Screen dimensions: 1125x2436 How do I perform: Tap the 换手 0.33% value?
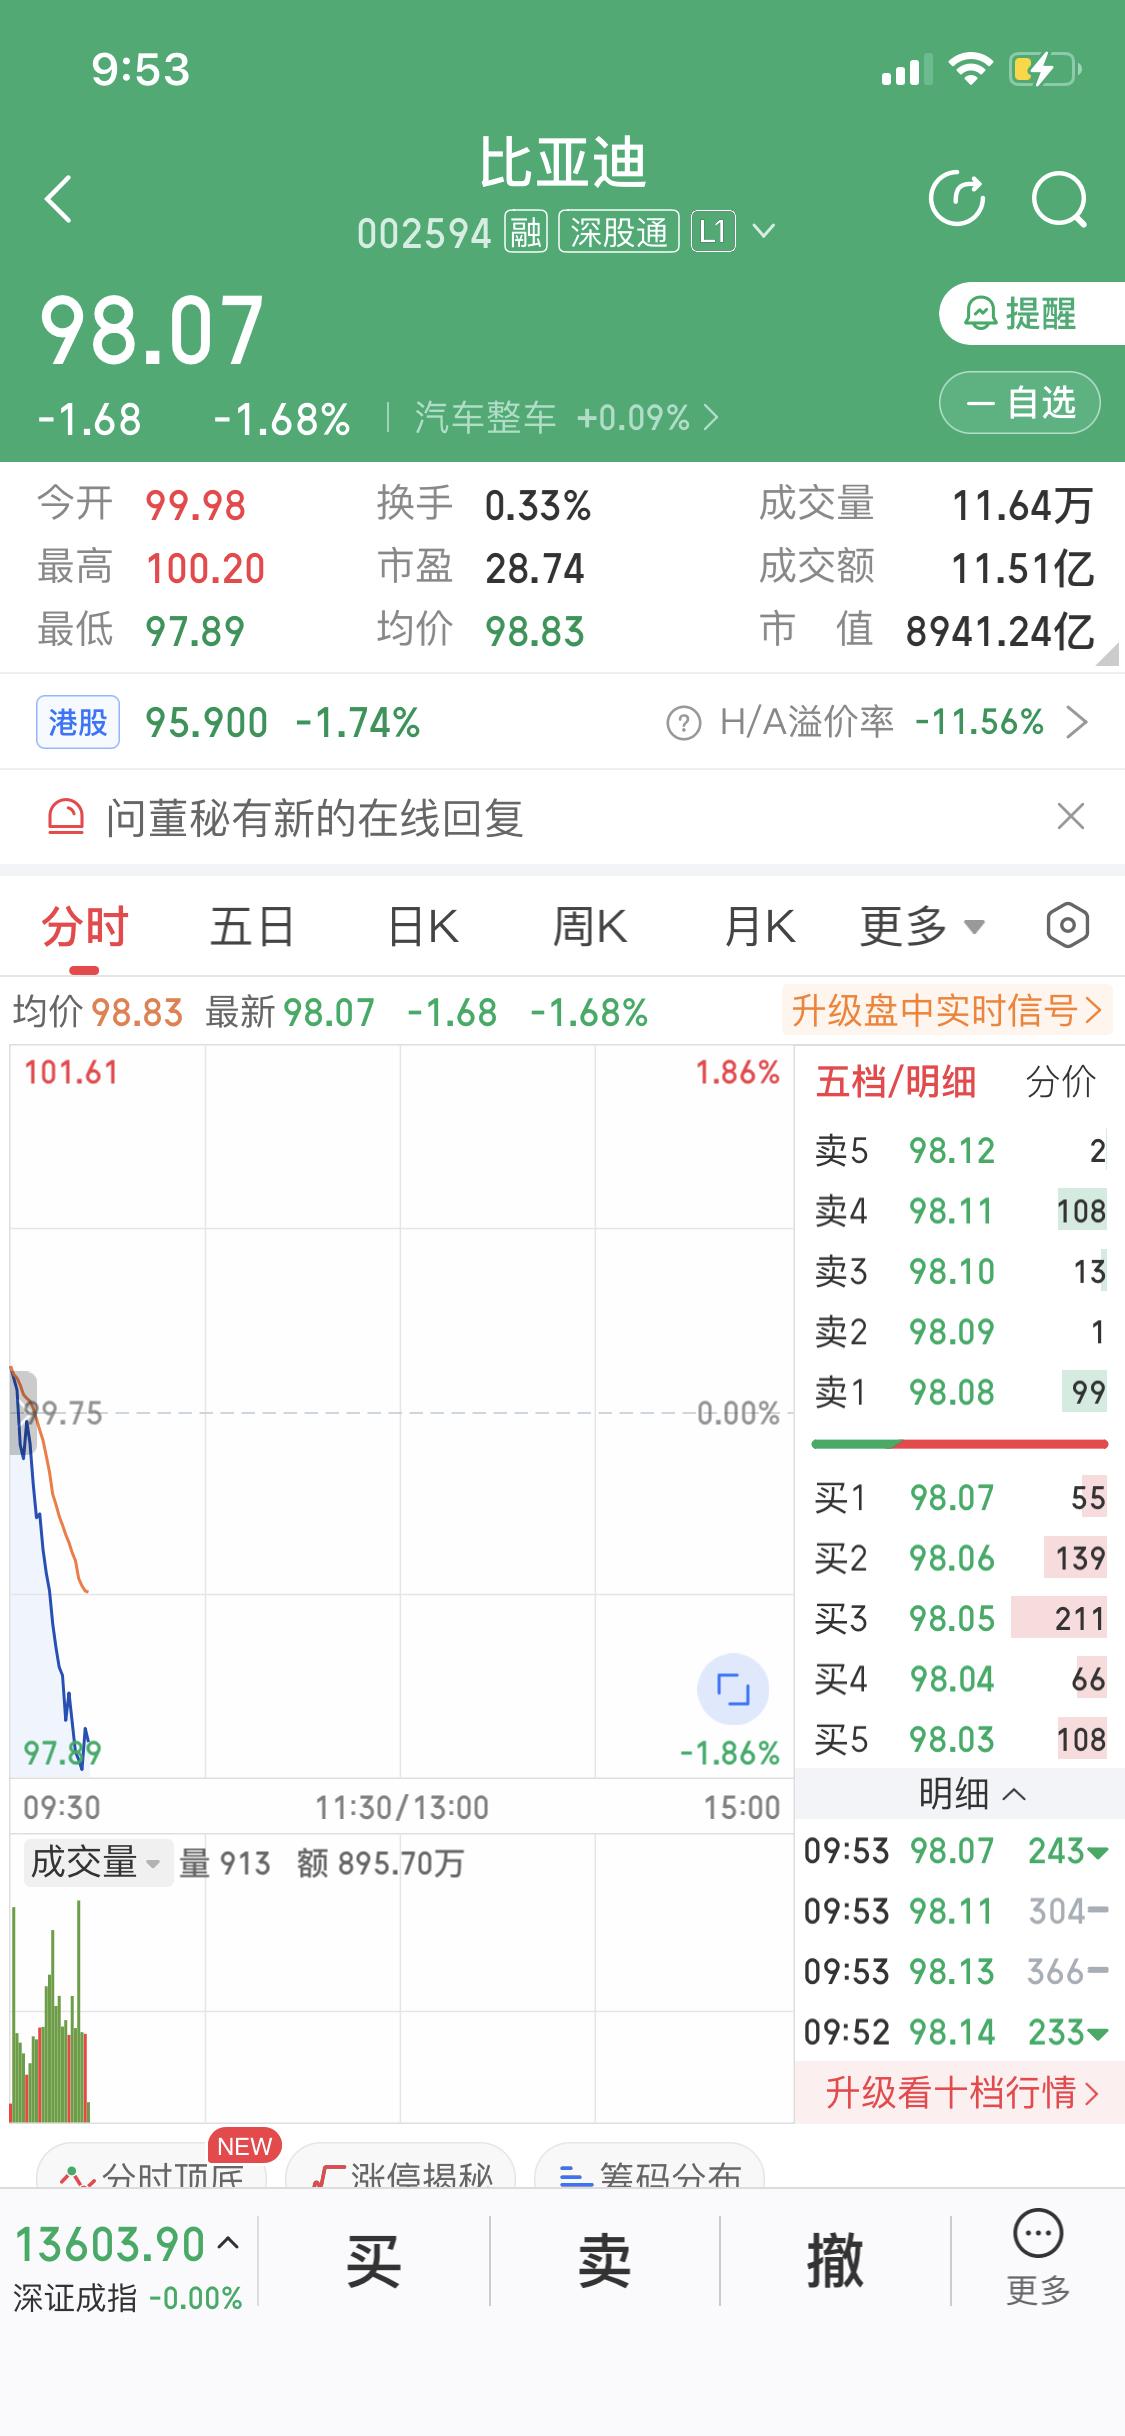tap(538, 506)
